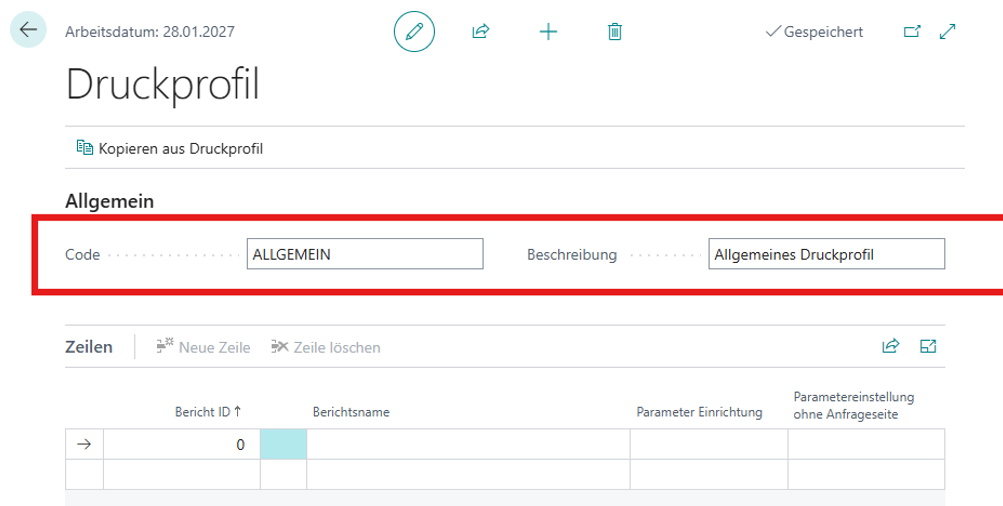Click the Berichtsname column header

pyautogui.click(x=351, y=411)
